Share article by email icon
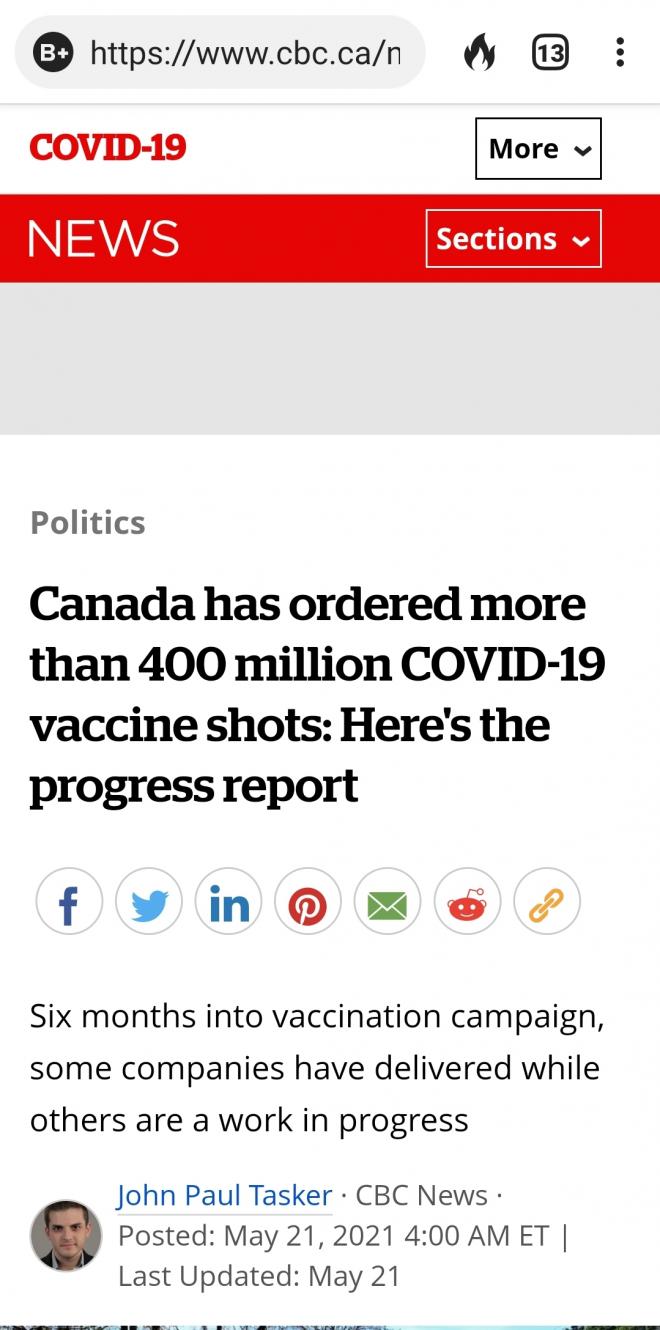This screenshot has width=660, height=1330. pyautogui.click(x=388, y=902)
